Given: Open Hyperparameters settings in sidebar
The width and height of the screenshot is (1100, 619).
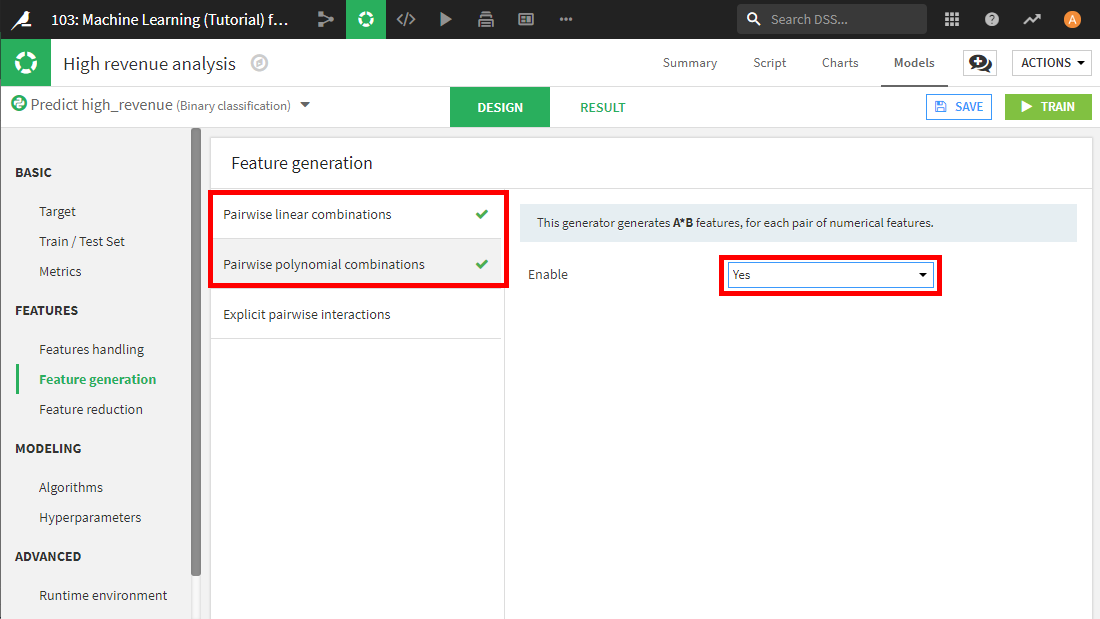Looking at the screenshot, I should click(90, 517).
